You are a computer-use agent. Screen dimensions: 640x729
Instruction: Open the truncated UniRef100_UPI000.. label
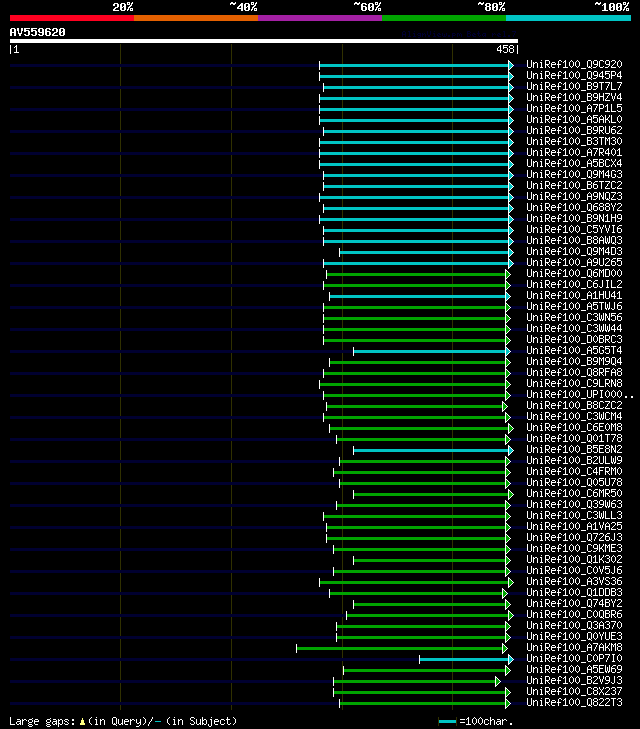(x=580, y=394)
